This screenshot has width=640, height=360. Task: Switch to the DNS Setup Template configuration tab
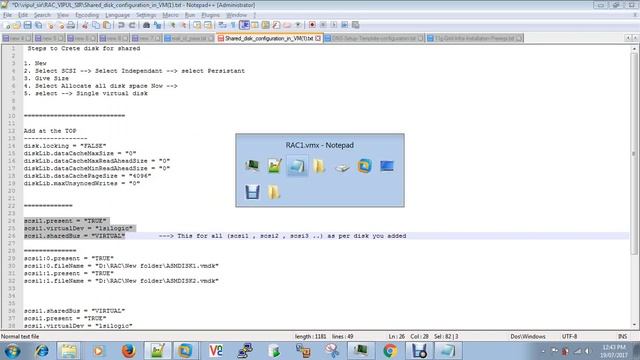[x=374, y=38]
